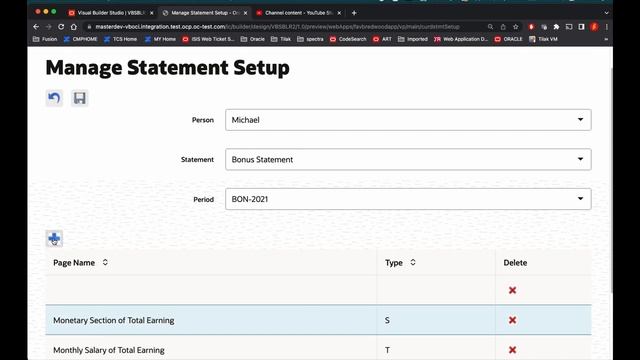Sort the table by Page Name
The image size is (640, 360).
[x=105, y=262]
